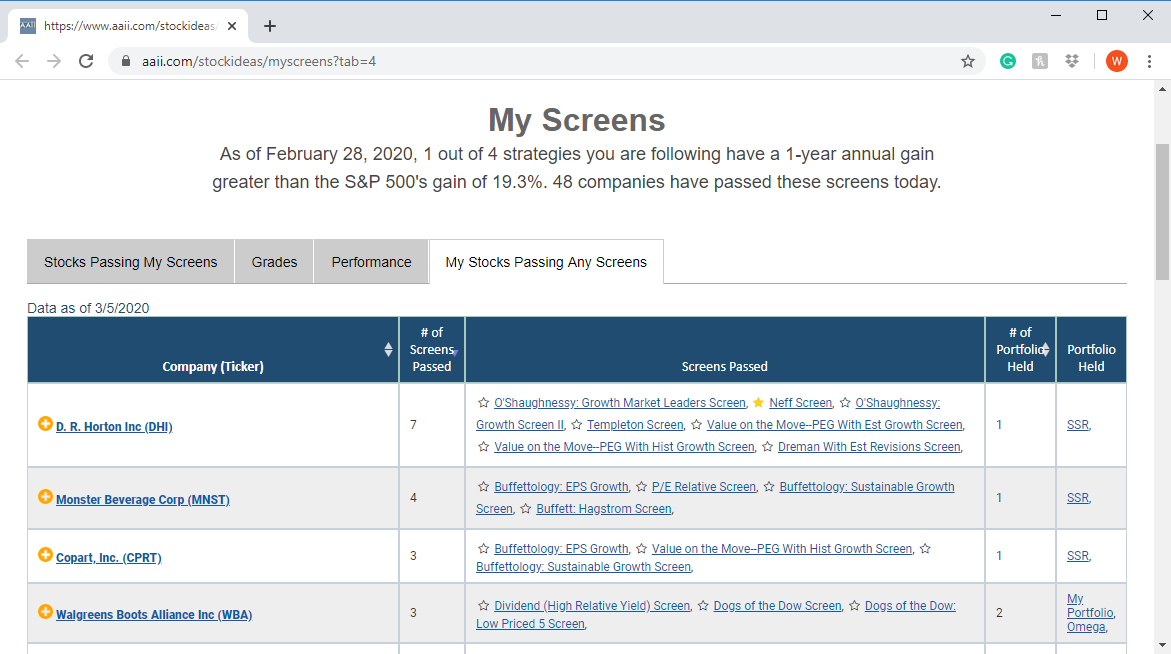Image resolution: width=1171 pixels, height=654 pixels.
Task: Open the Dividend (High Relative Yield) Screen link
Action: [591, 606]
